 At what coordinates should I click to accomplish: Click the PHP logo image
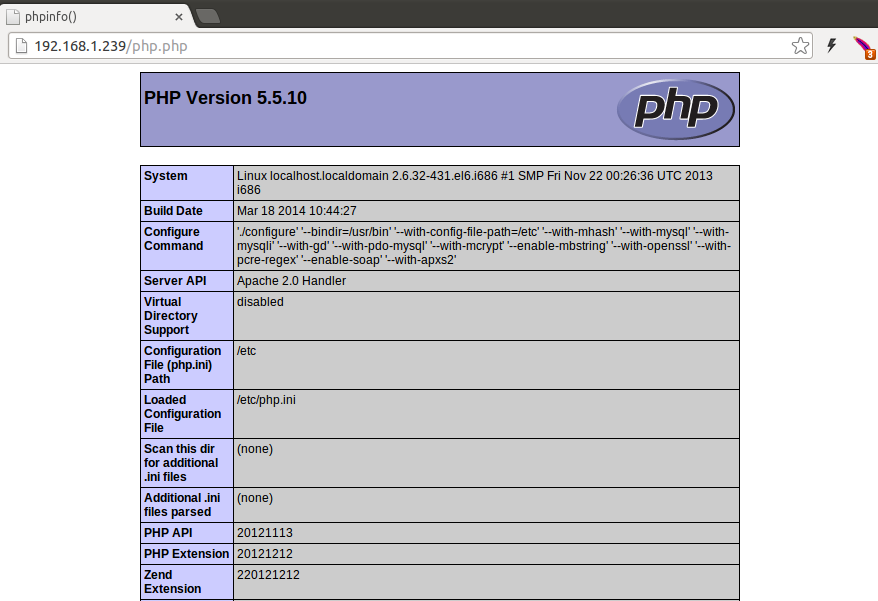(675, 109)
